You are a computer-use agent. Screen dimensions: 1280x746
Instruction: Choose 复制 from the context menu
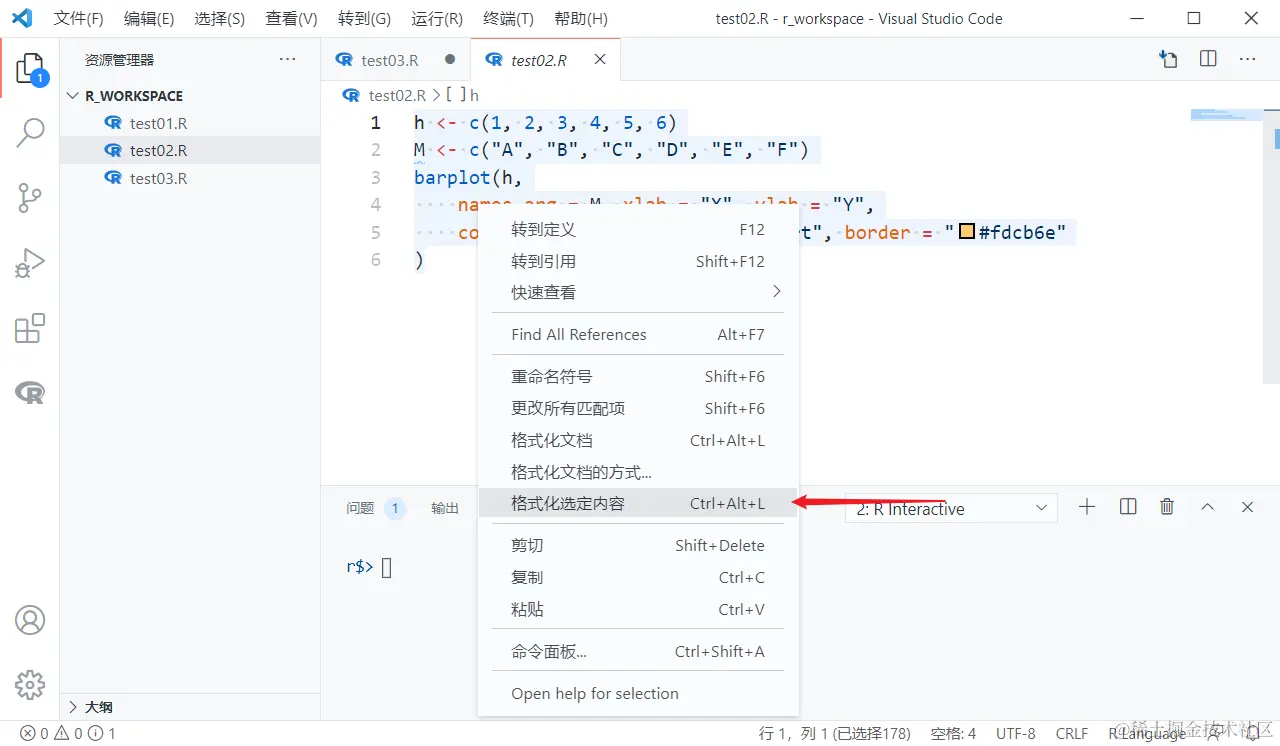[638, 577]
